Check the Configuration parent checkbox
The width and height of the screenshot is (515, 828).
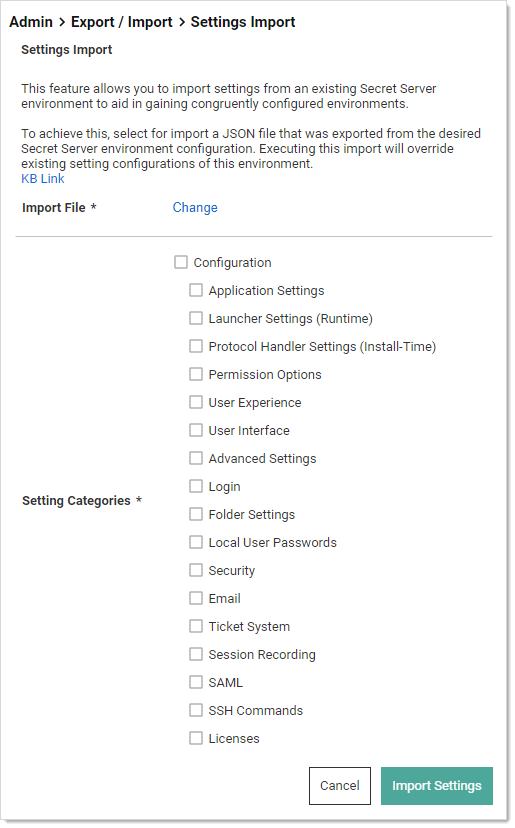point(181,262)
